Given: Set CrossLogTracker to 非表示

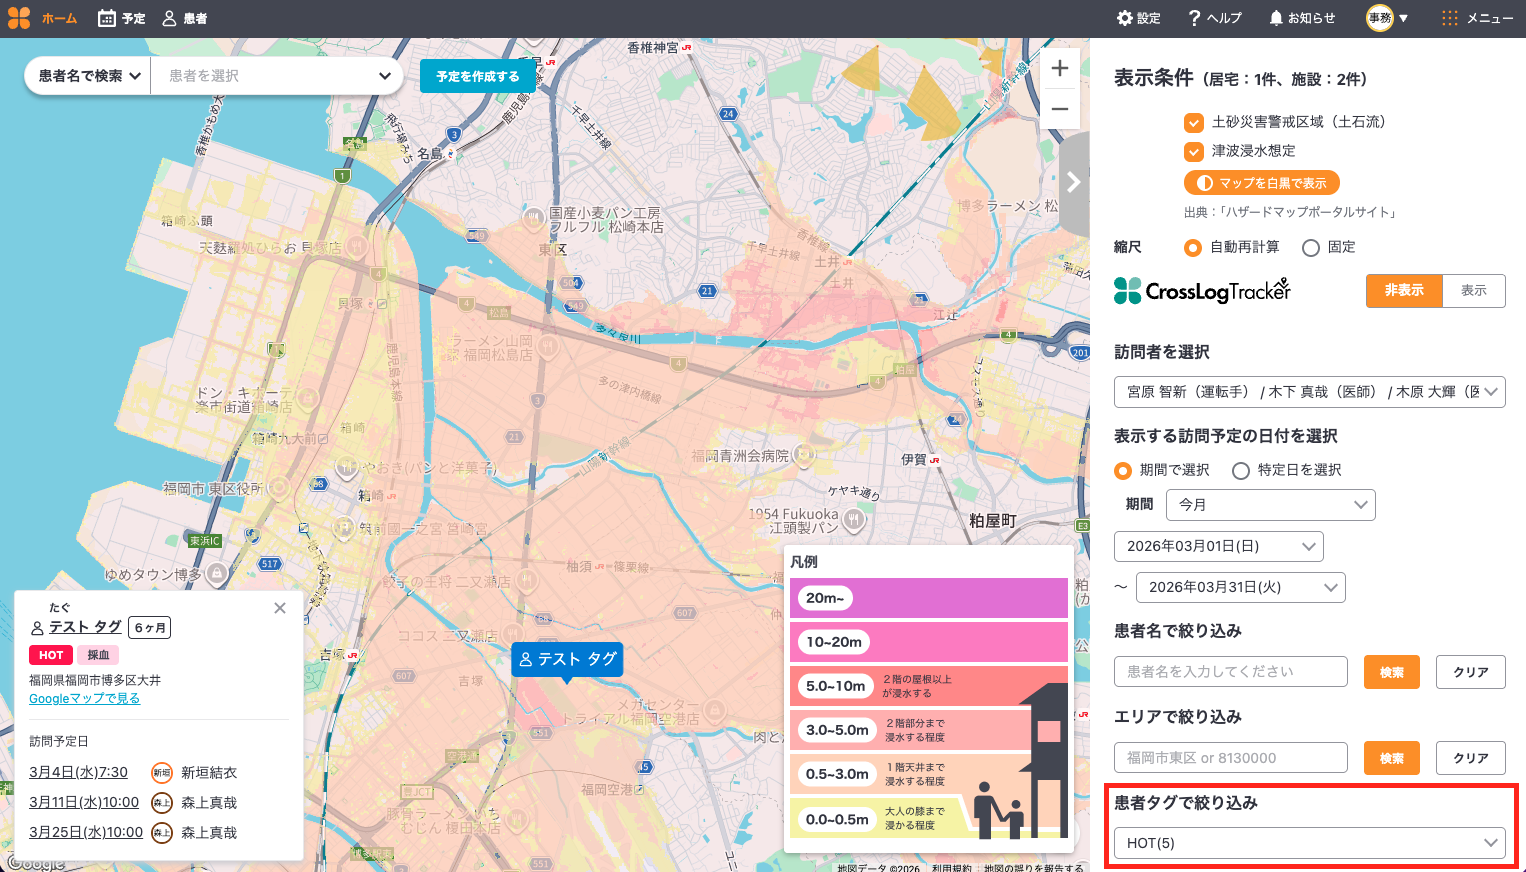Looking at the screenshot, I should click(1404, 290).
